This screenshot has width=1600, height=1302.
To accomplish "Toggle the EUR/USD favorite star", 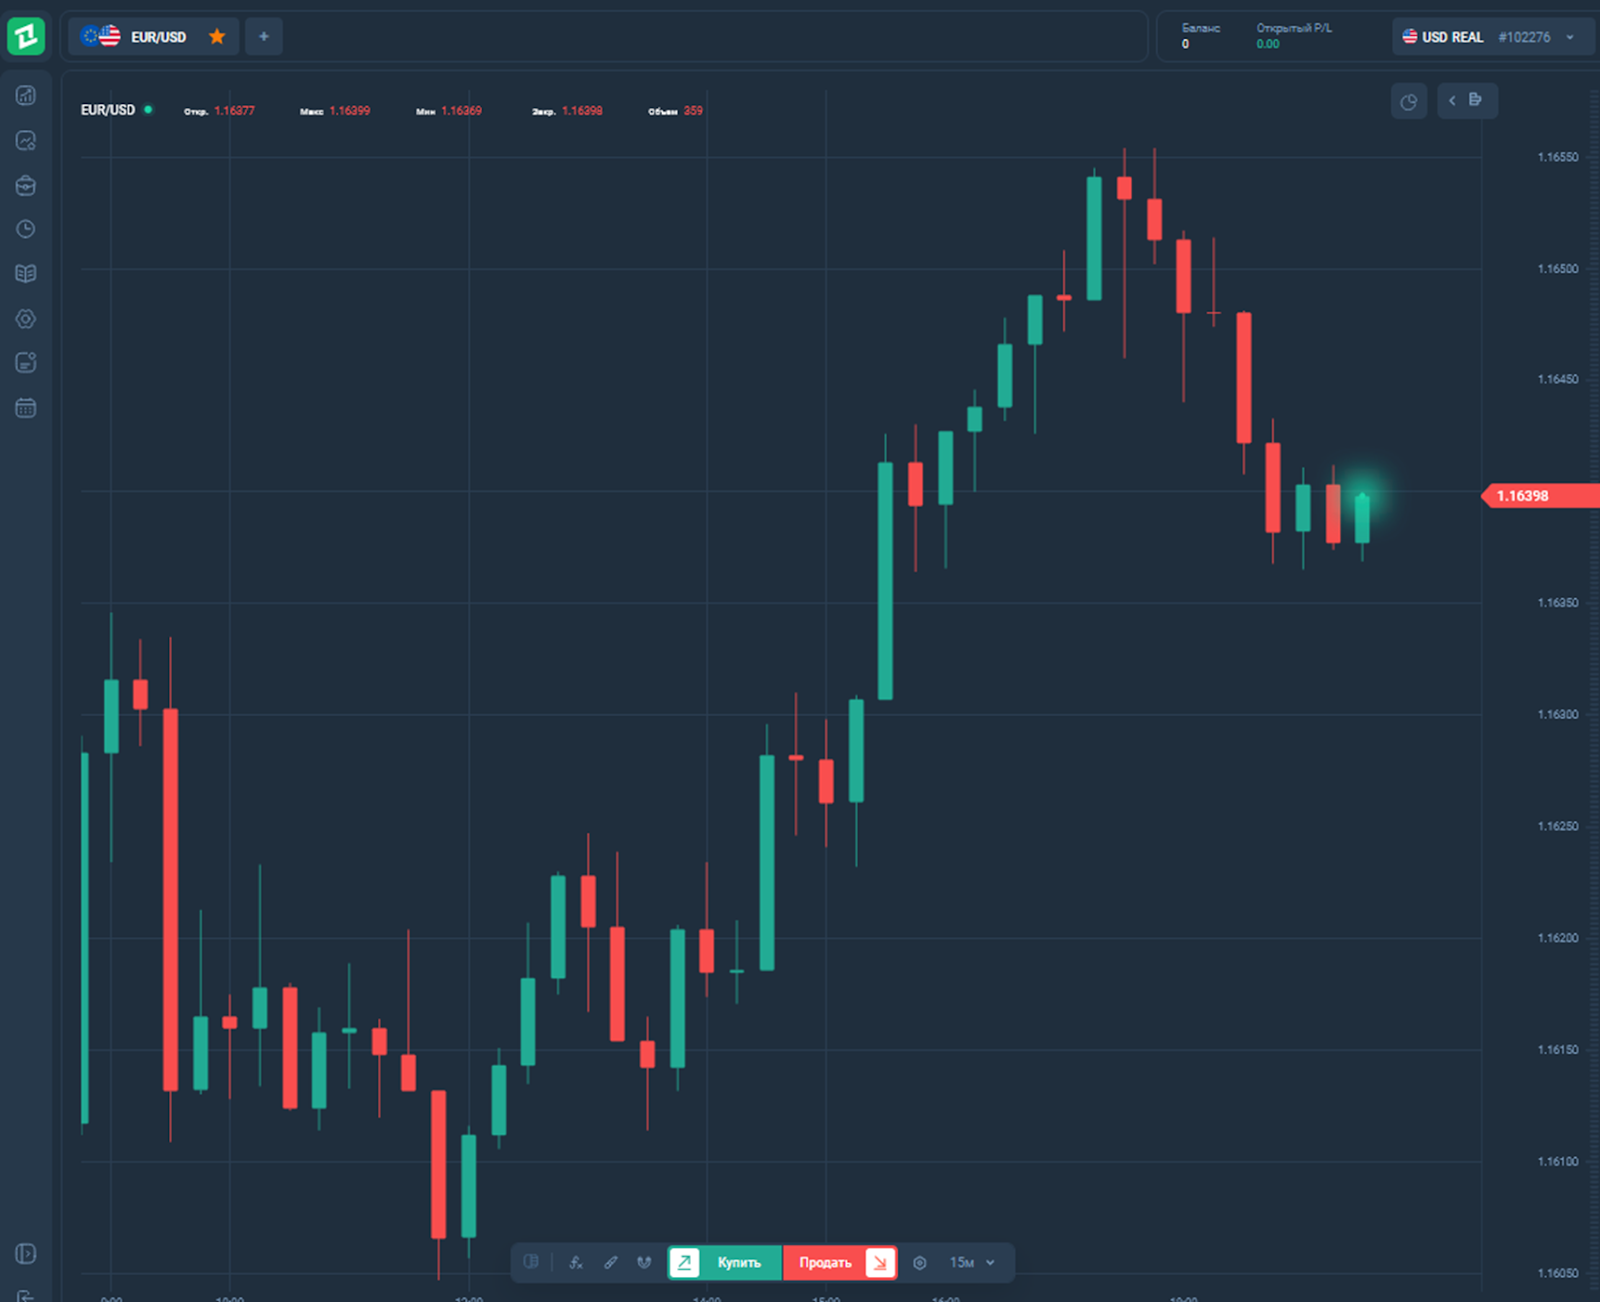I will click(217, 37).
